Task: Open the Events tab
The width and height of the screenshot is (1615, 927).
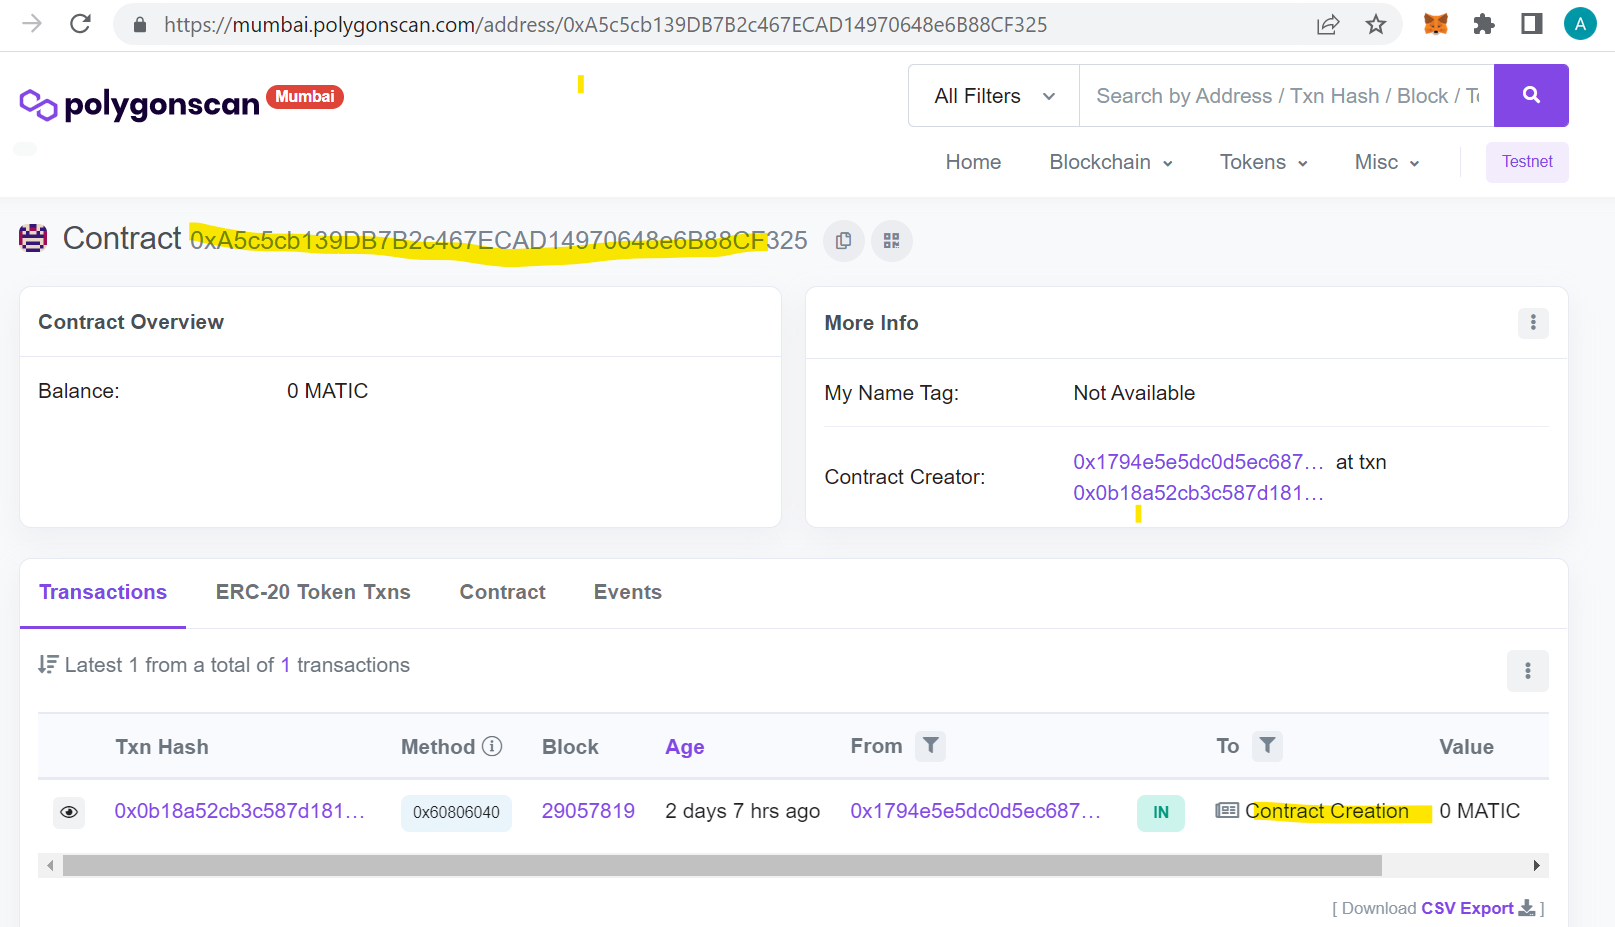Action: pos(628,592)
